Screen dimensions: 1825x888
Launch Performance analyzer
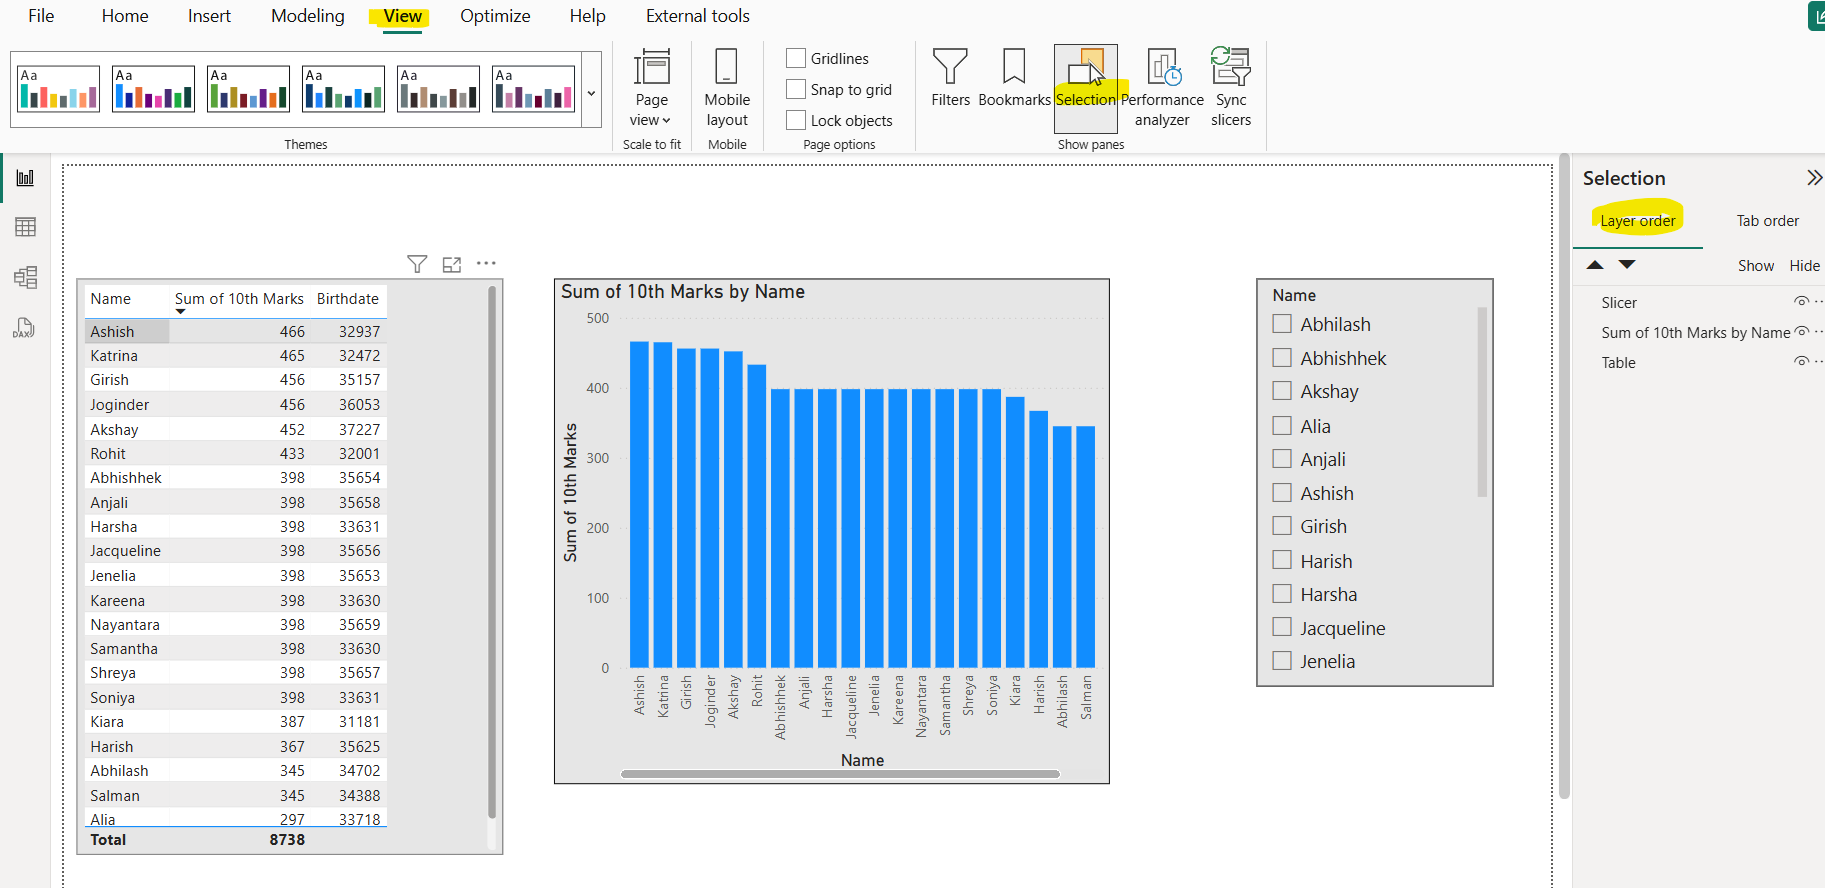click(1162, 88)
